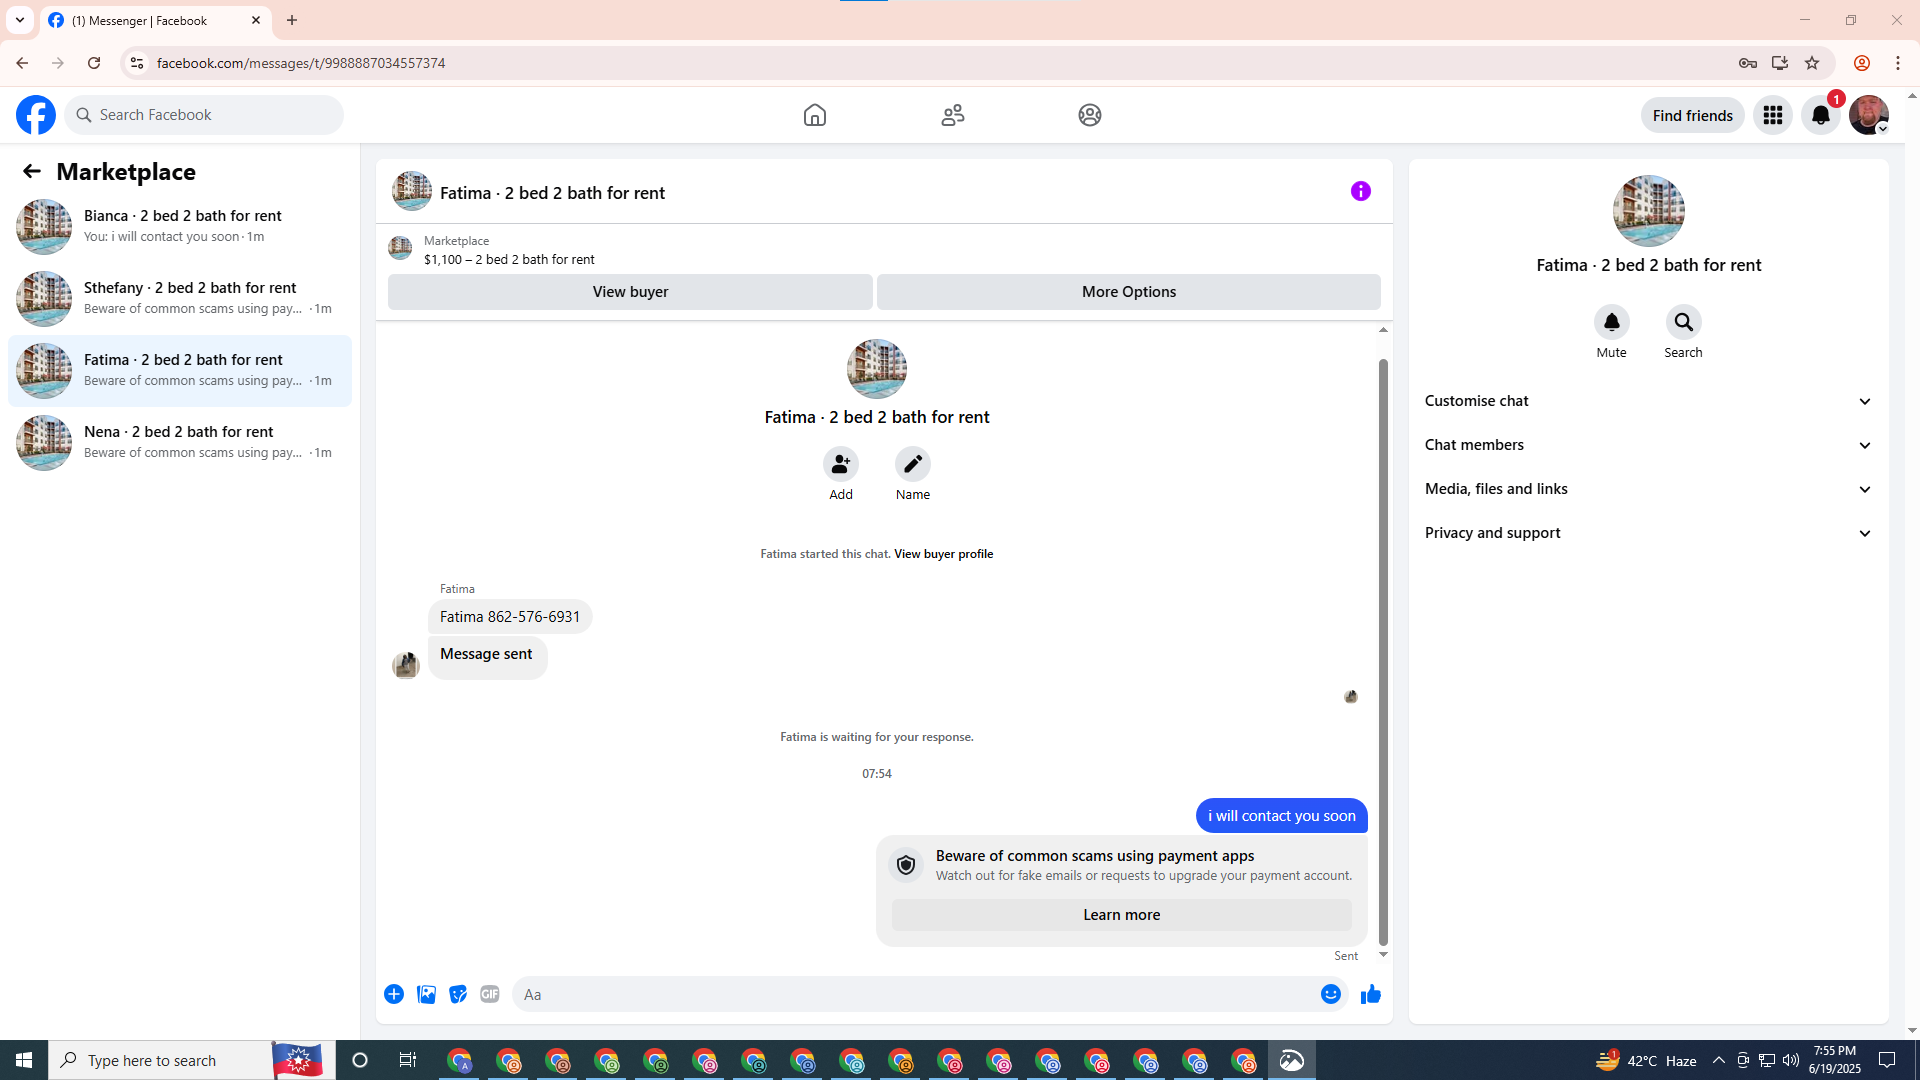The height and width of the screenshot is (1080, 1920).
Task: Choose a sticker
Action: click(458, 994)
